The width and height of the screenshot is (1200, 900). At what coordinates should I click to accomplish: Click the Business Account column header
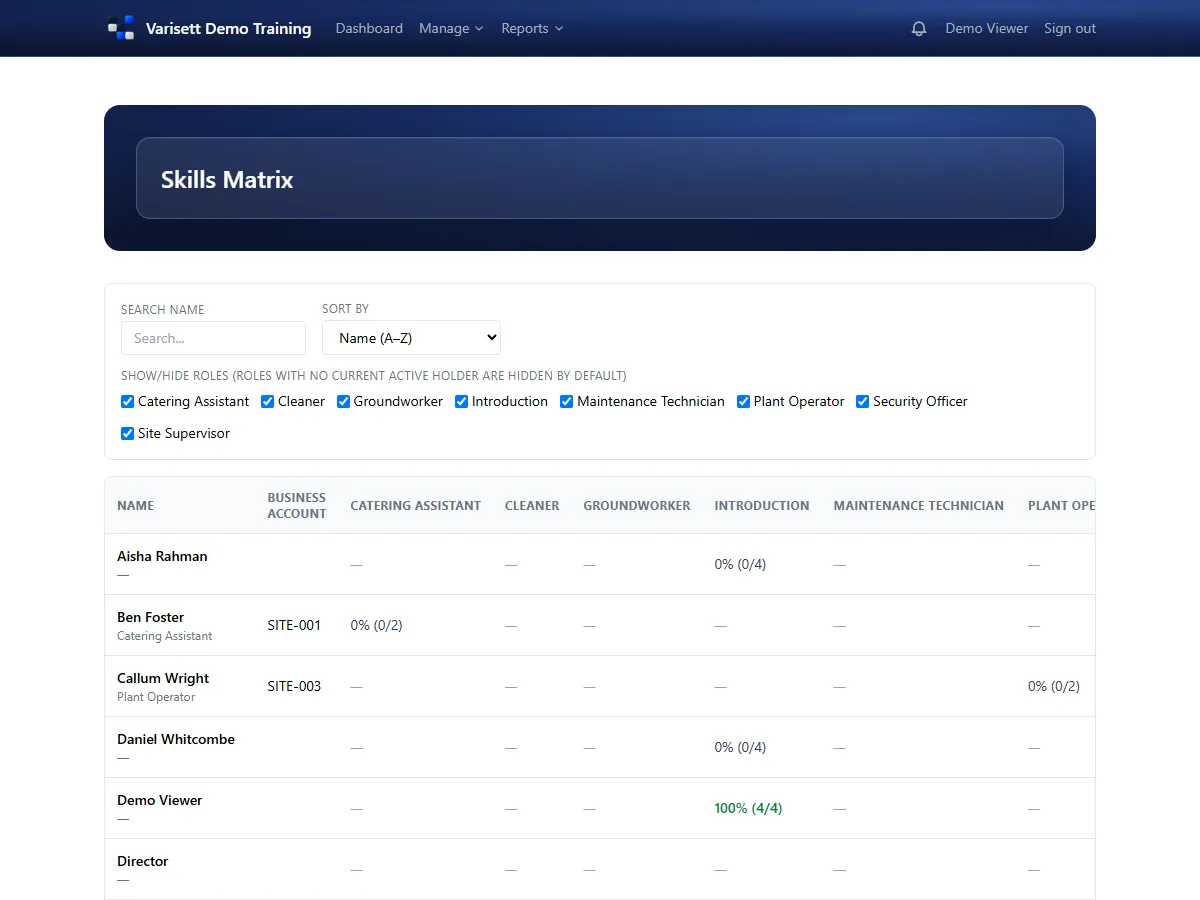click(x=297, y=506)
